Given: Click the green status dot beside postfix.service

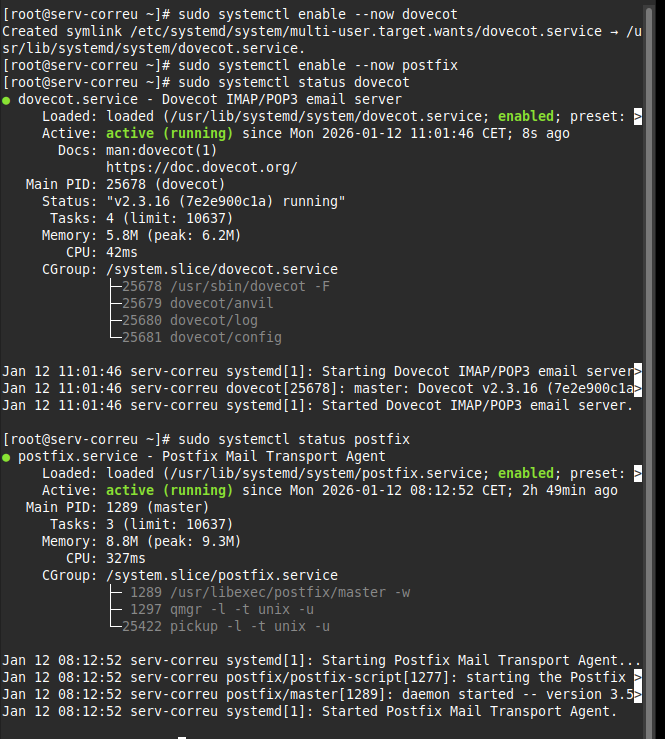Looking at the screenshot, I should (x=7, y=457).
